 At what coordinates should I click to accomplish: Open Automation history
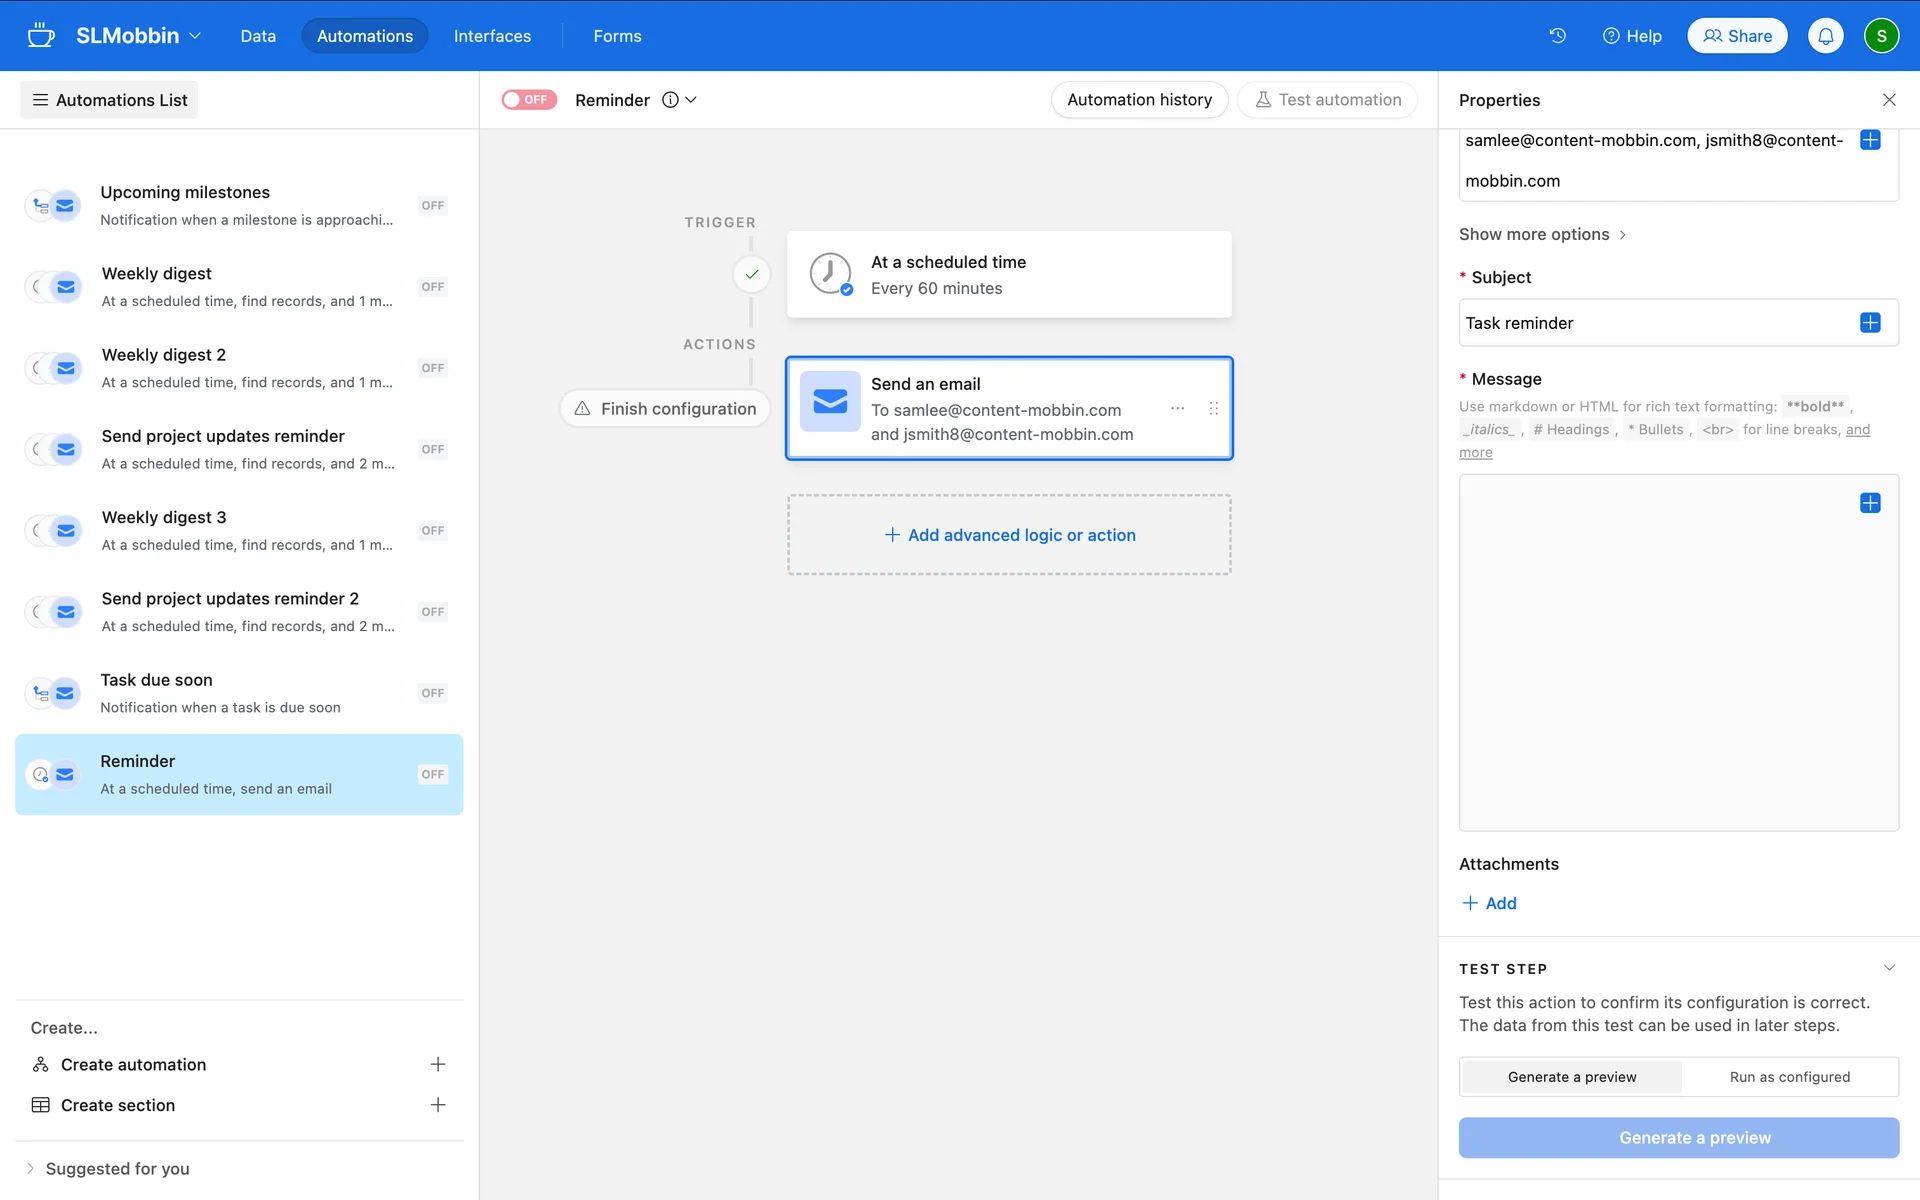1138,100
